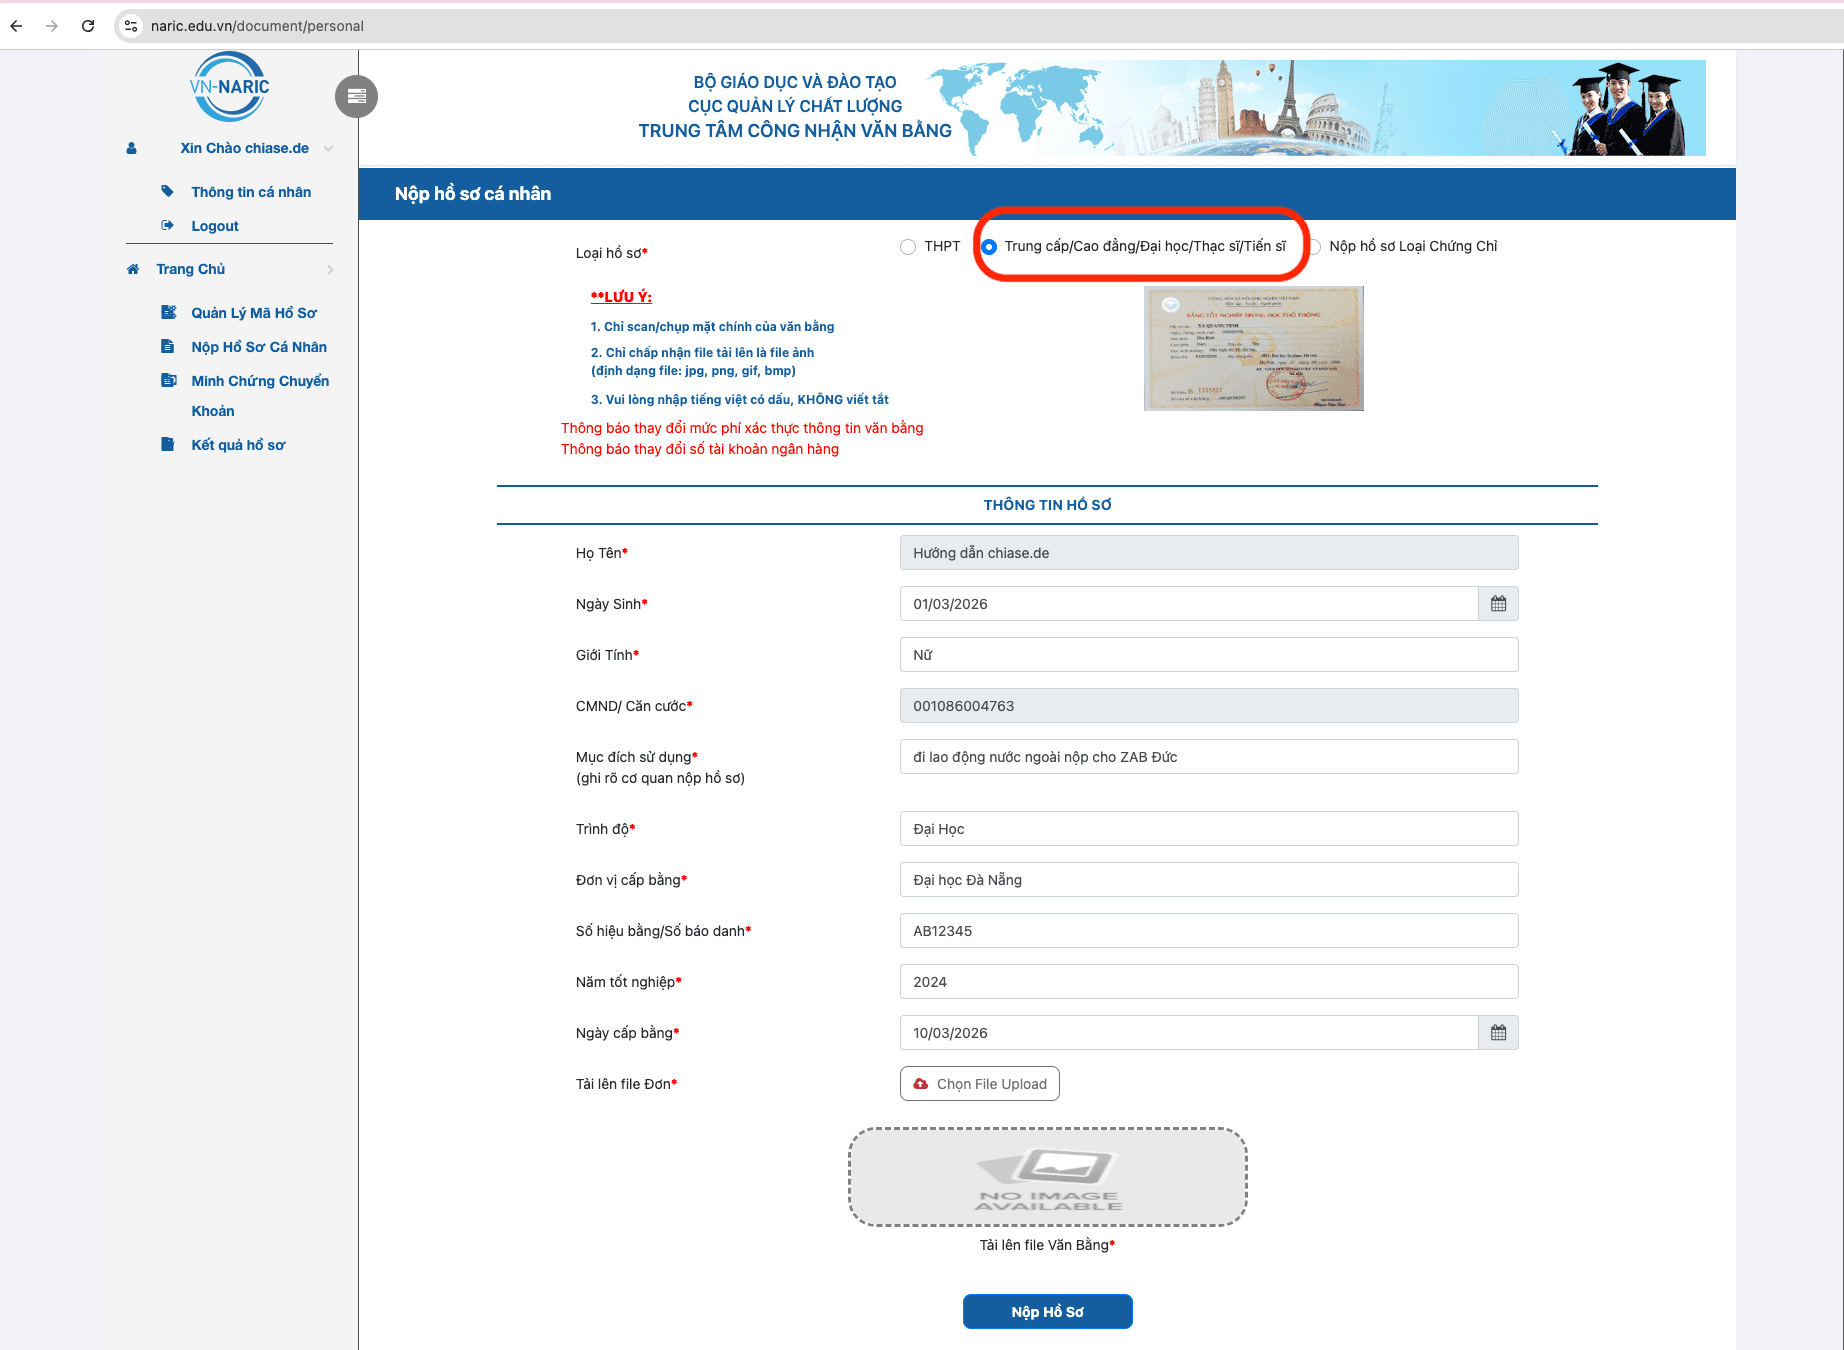Select the Trung cấp/Cao đẳng/Đại học radio button
The width and height of the screenshot is (1844, 1350).
pos(989,246)
